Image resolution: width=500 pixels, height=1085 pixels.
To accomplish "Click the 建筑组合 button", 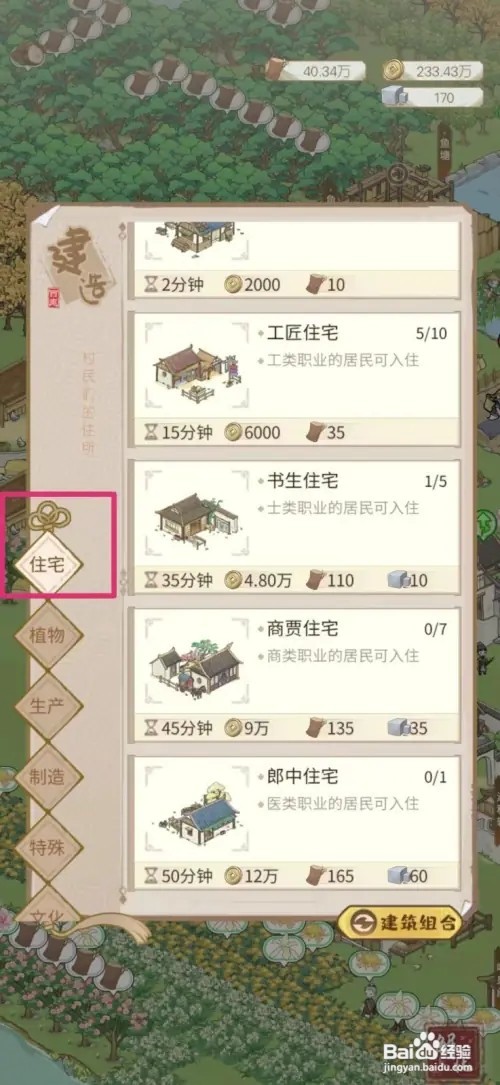I will [x=399, y=923].
